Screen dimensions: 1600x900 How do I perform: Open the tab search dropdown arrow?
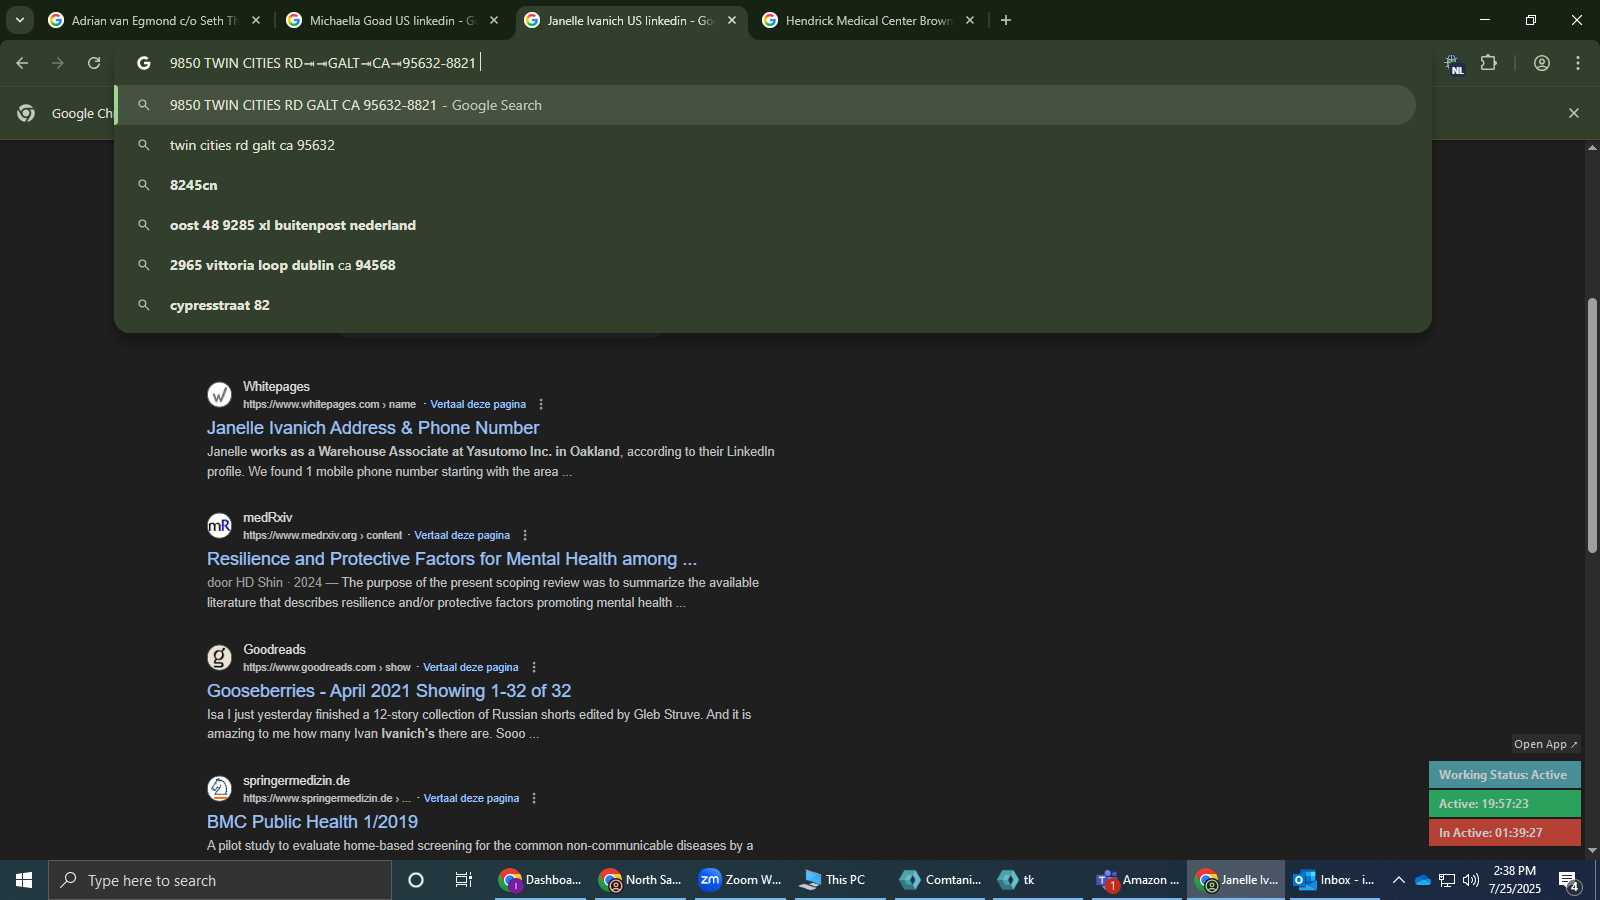click(x=19, y=20)
